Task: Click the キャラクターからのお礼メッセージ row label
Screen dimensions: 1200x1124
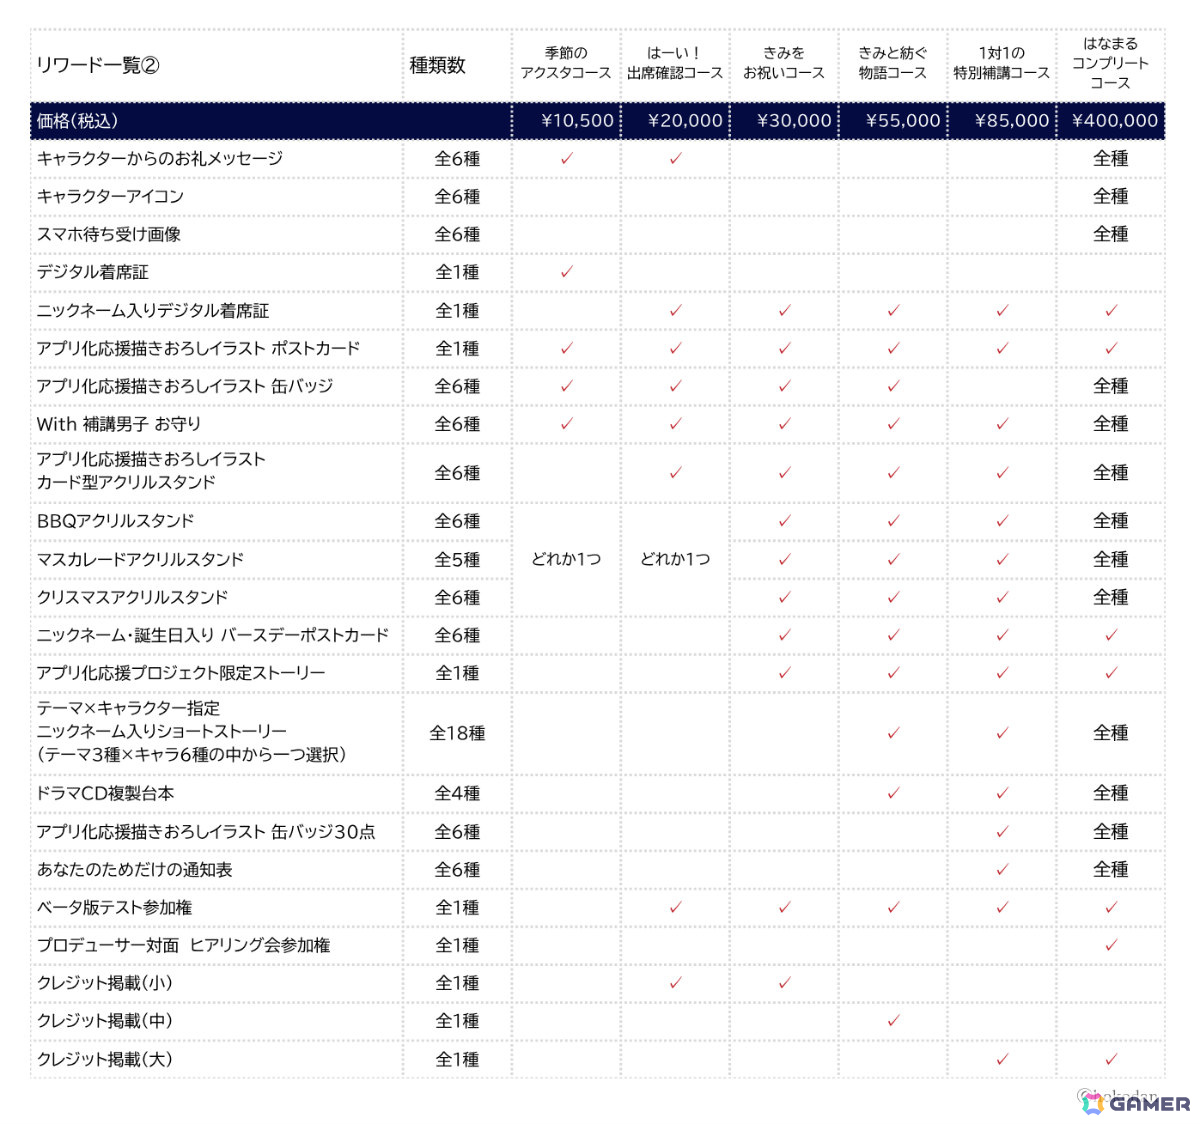Action: [160, 158]
